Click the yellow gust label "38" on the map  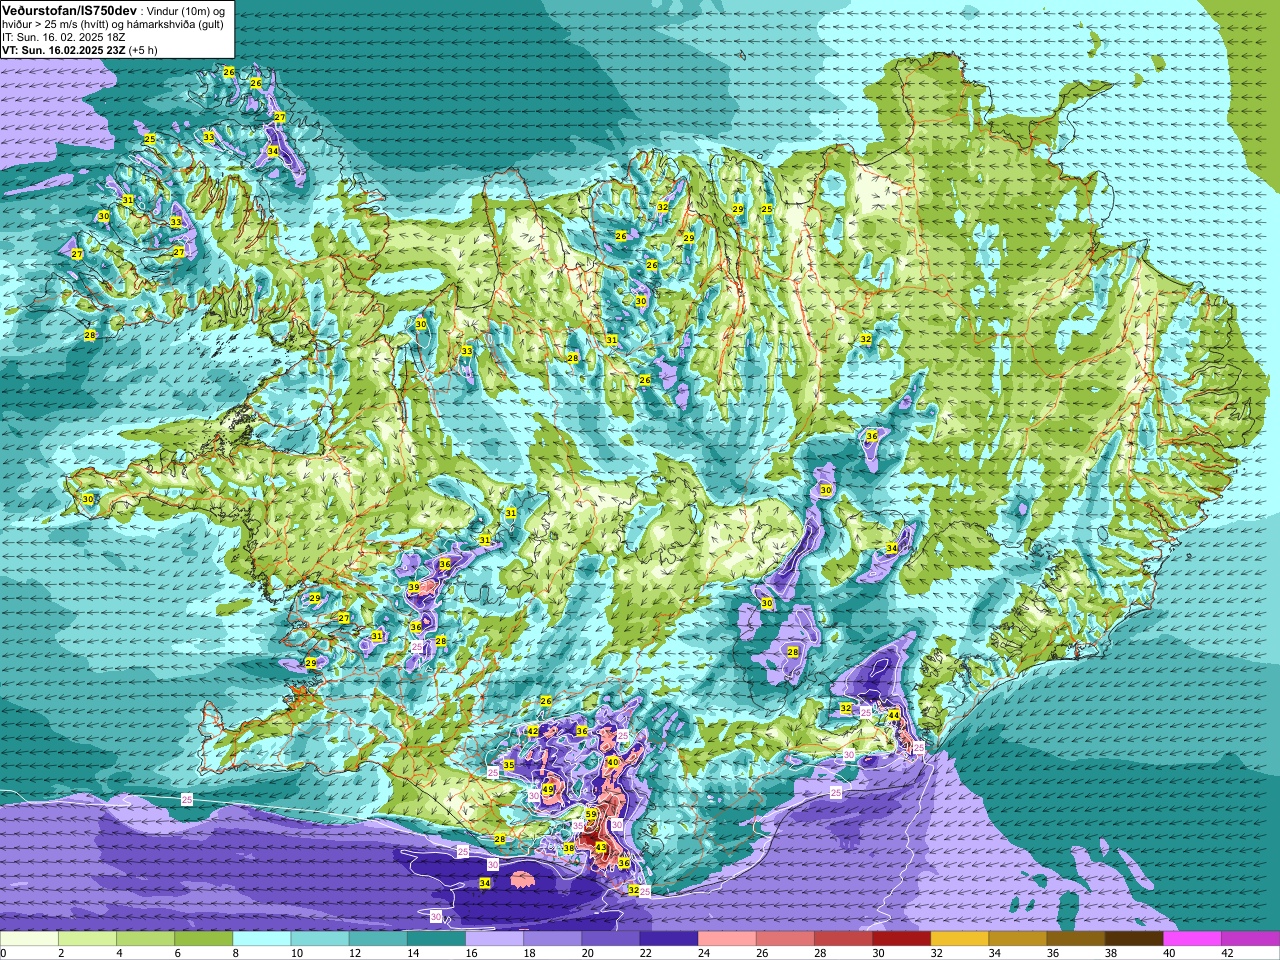point(569,848)
